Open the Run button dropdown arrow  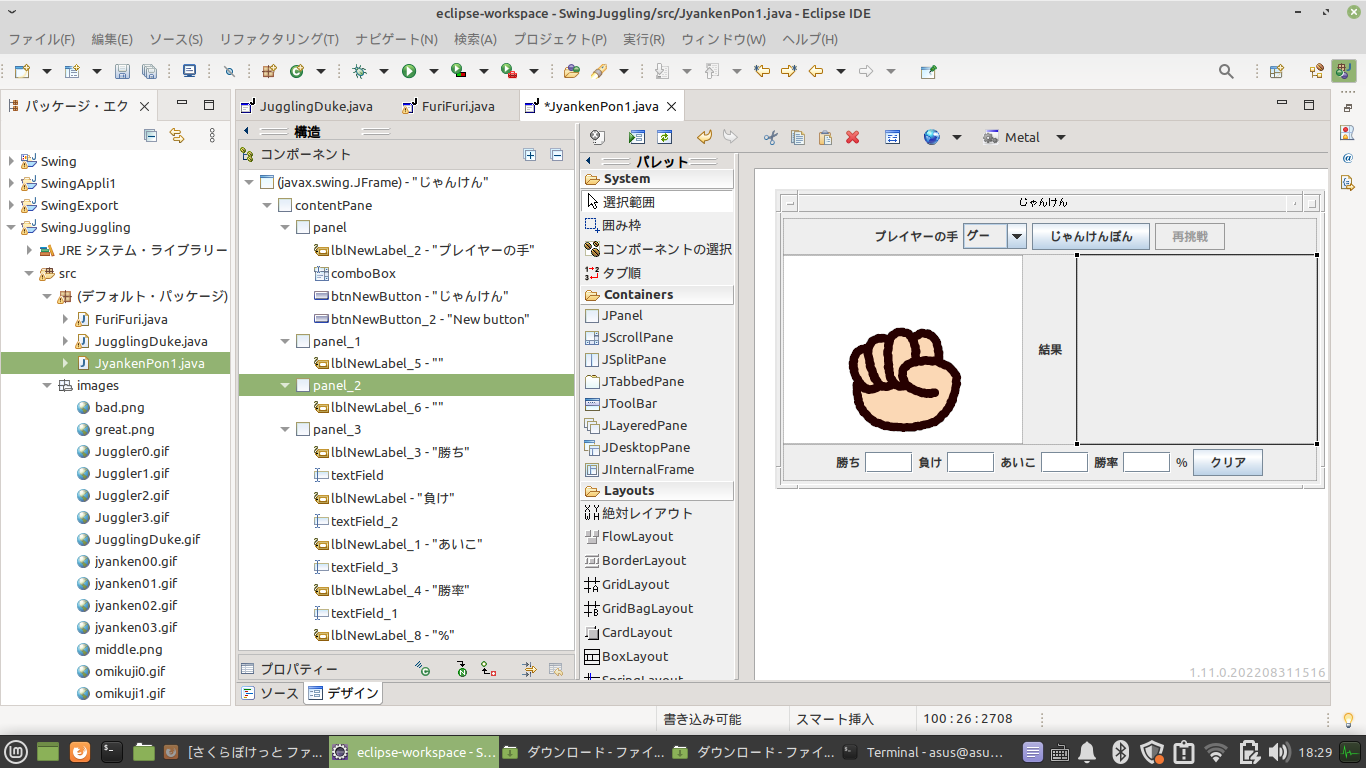434,71
